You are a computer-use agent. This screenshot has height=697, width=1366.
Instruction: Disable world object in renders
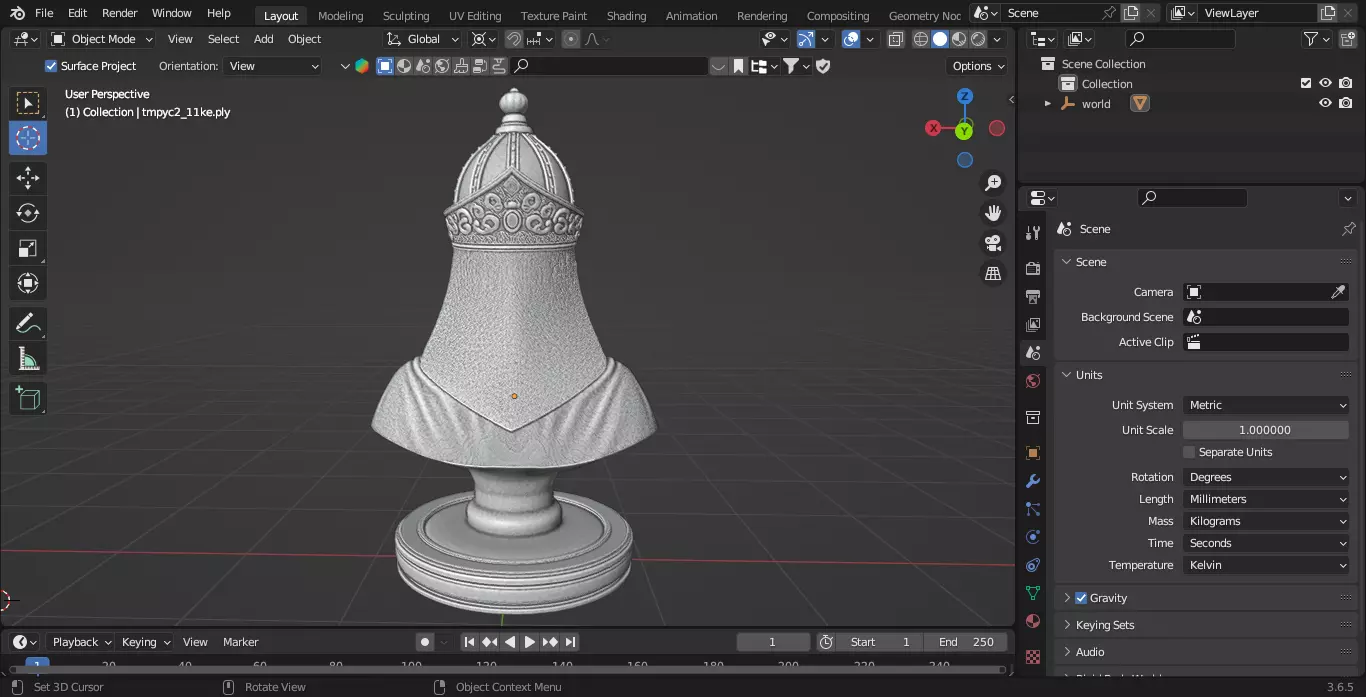1346,104
